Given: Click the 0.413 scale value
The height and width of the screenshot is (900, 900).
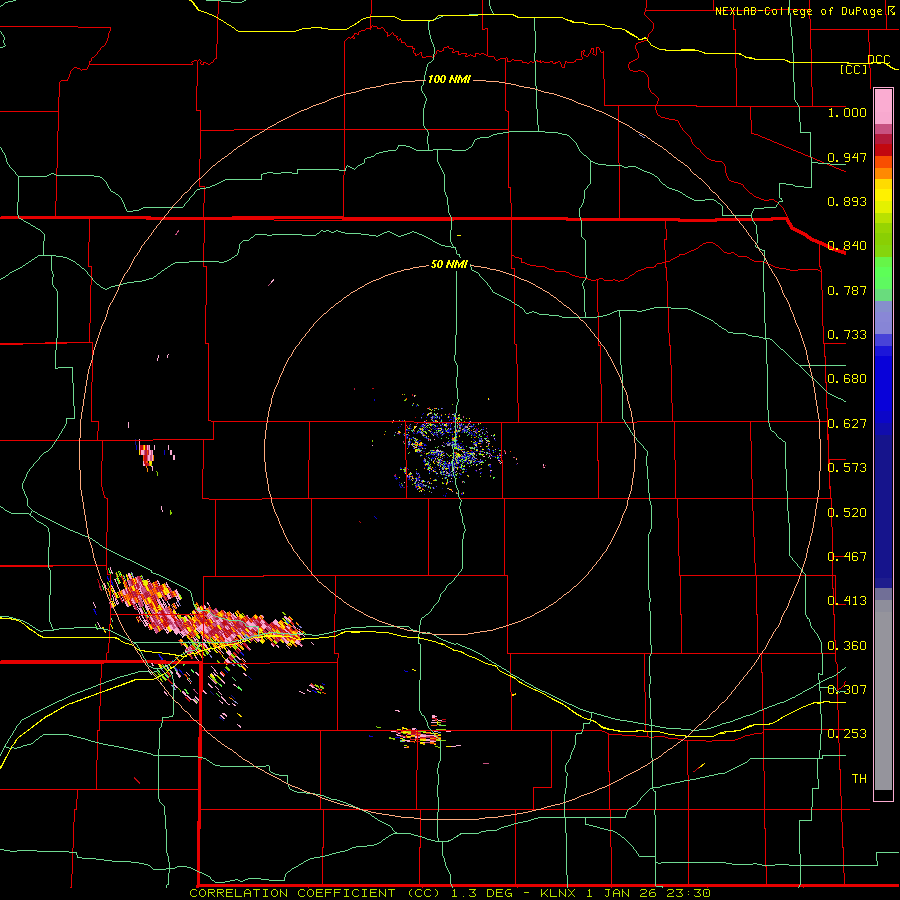Looking at the screenshot, I should pyautogui.click(x=847, y=601).
